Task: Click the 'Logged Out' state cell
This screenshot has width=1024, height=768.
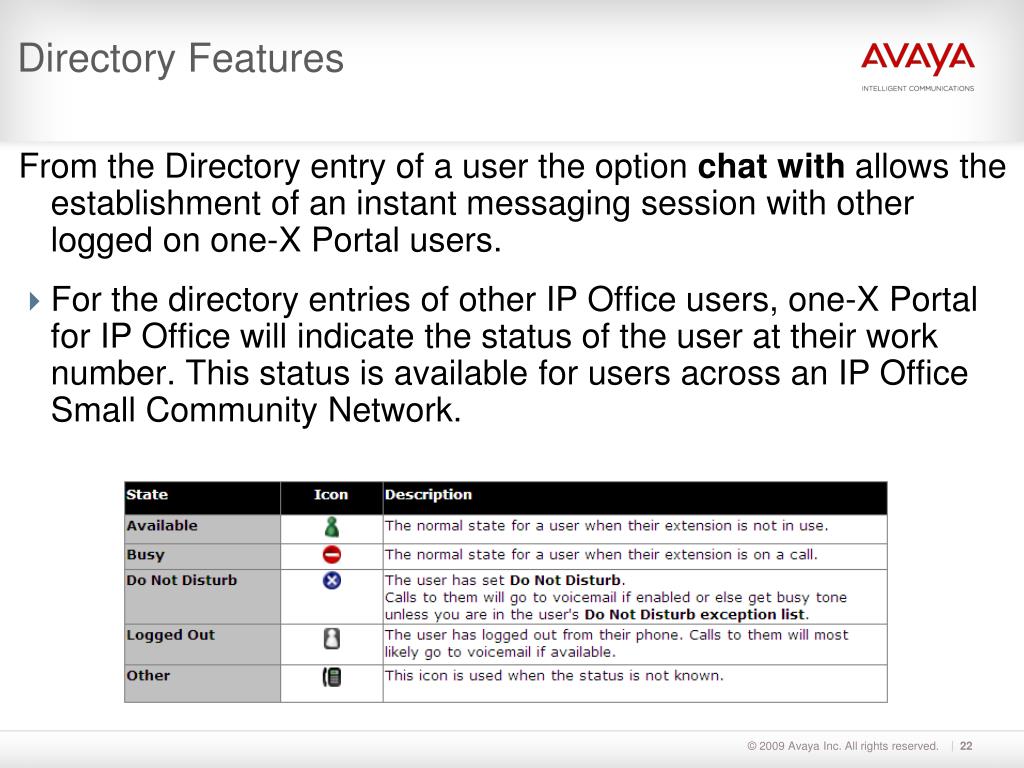Action: click(202, 645)
